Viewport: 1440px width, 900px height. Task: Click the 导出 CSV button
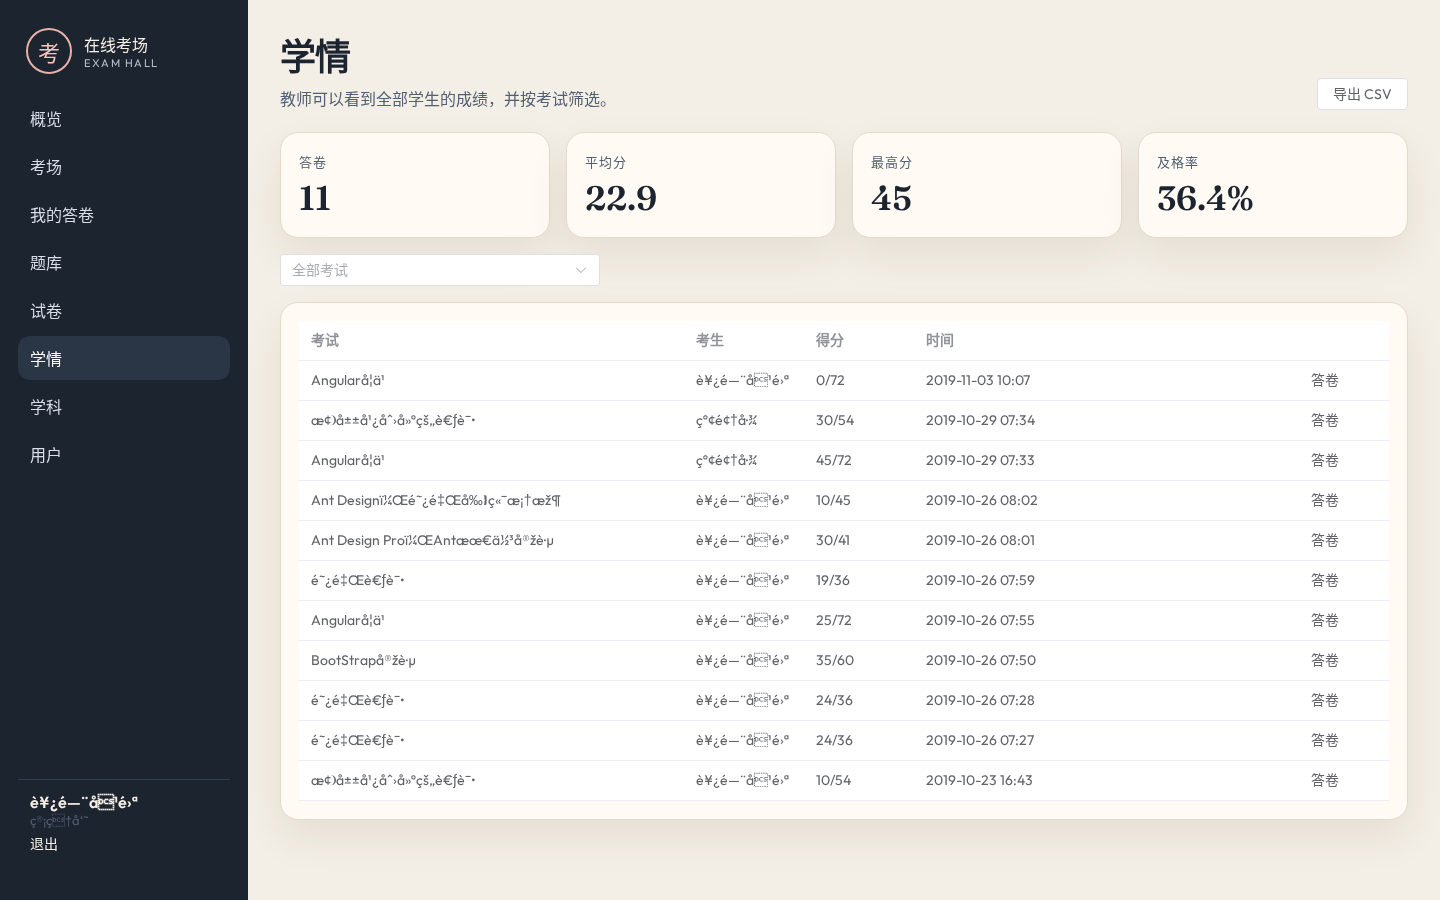1362,94
